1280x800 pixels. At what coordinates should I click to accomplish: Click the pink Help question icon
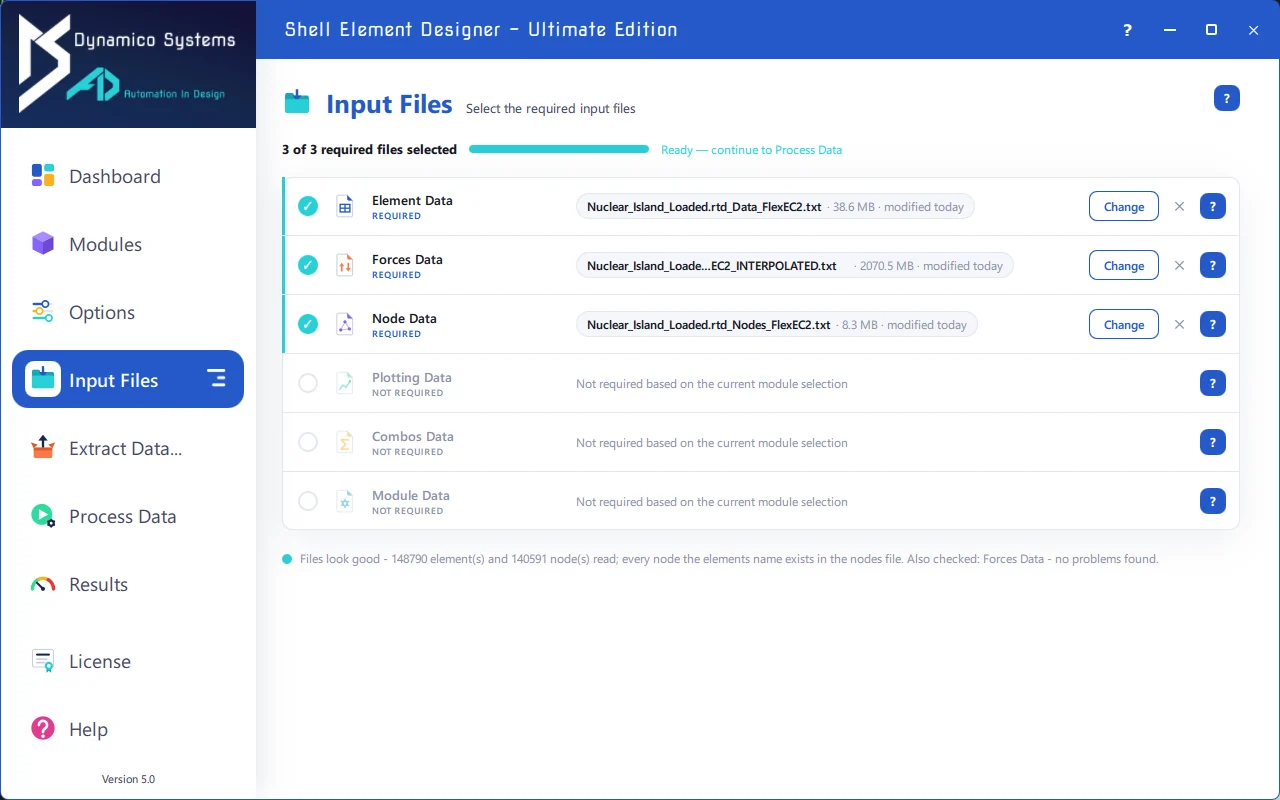coord(43,729)
